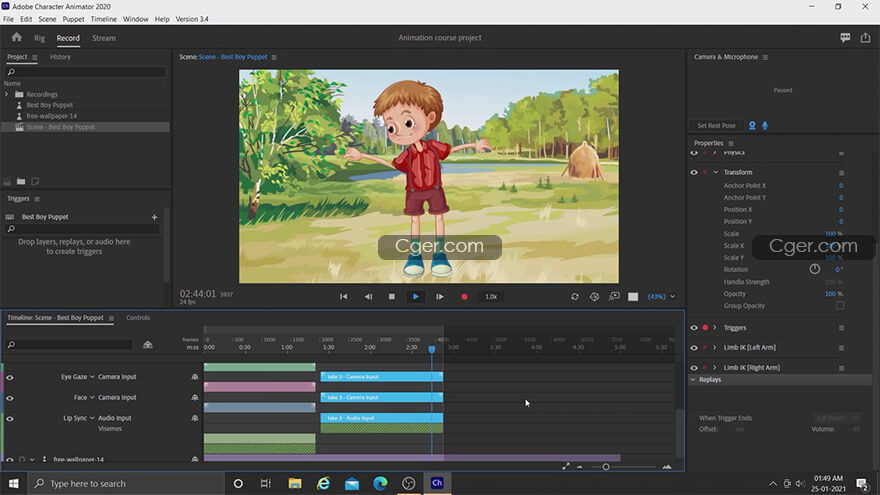This screenshot has height=495, width=880.
Task: Open the Project panel menu icon
Action: pos(35,57)
